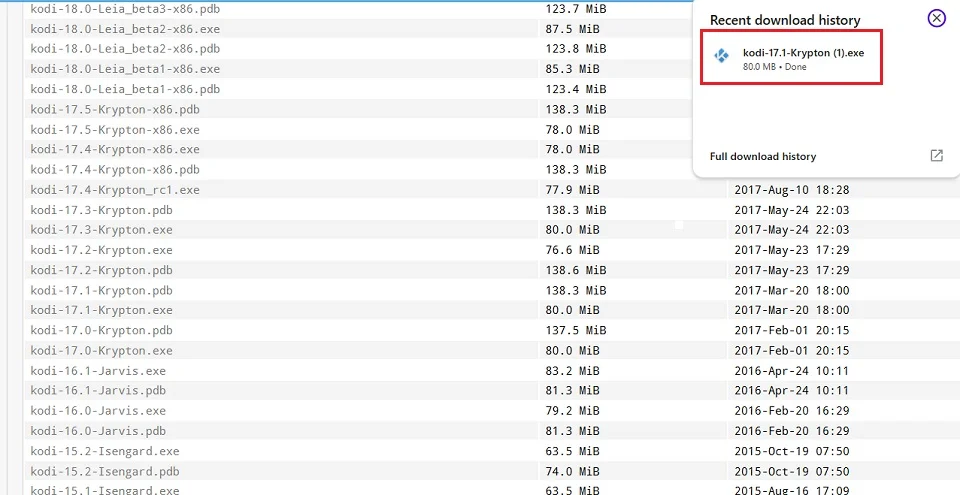Select 74.0 MiB size of kodi-15.2-Isengard.pdb
Image resolution: width=960 pixels, height=495 pixels.
click(572, 471)
